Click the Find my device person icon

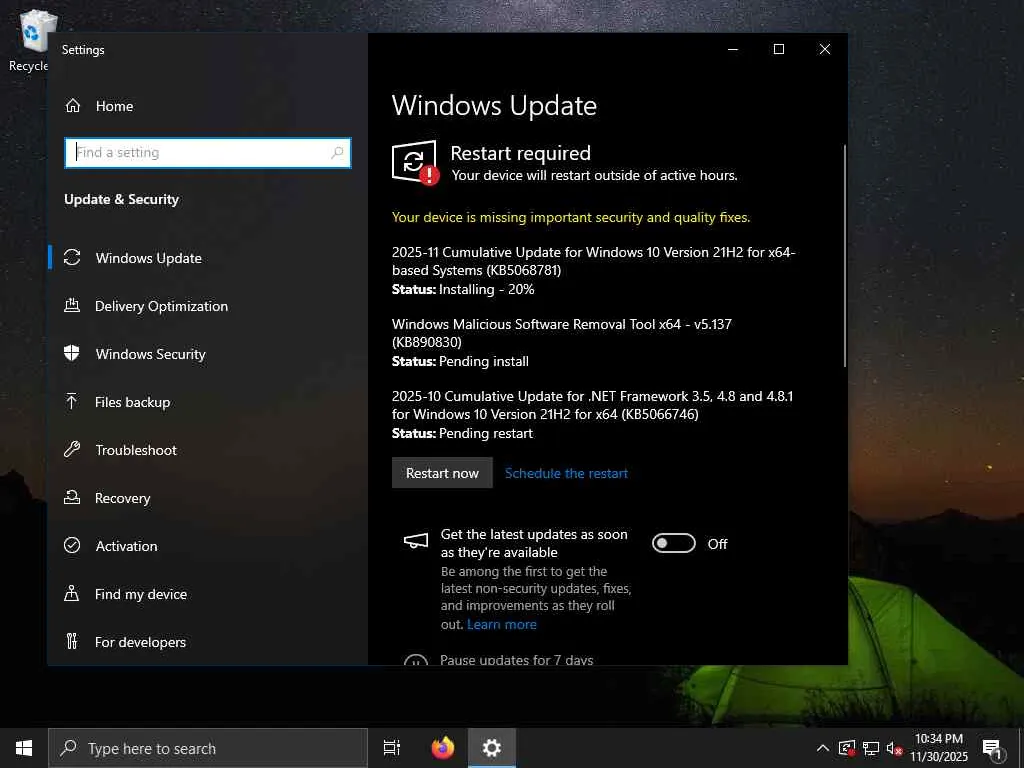pos(72,594)
